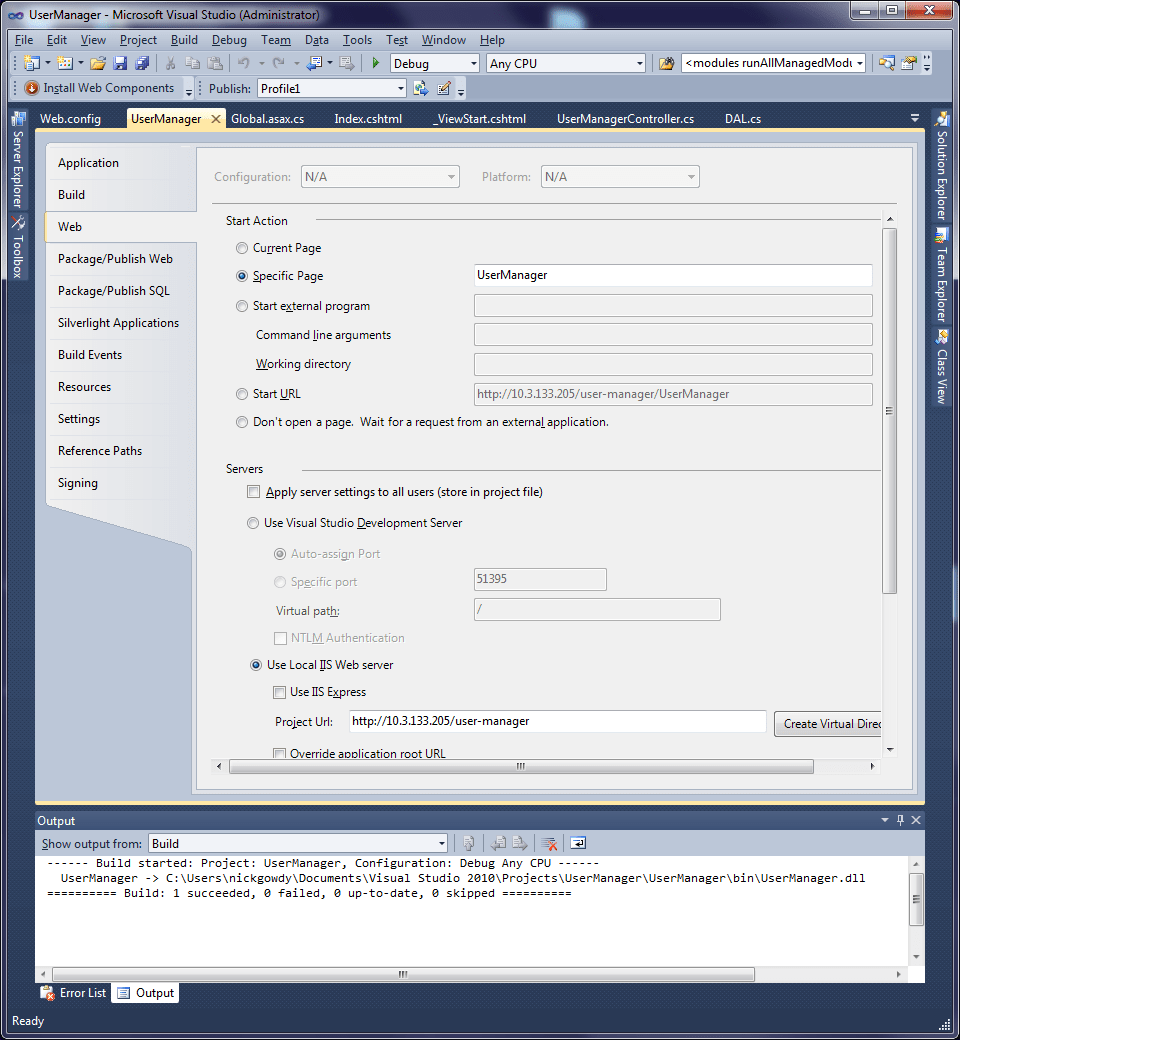Click the Navigate Forward icon
Screen dimensions: 1152x1040
click(x=347, y=63)
